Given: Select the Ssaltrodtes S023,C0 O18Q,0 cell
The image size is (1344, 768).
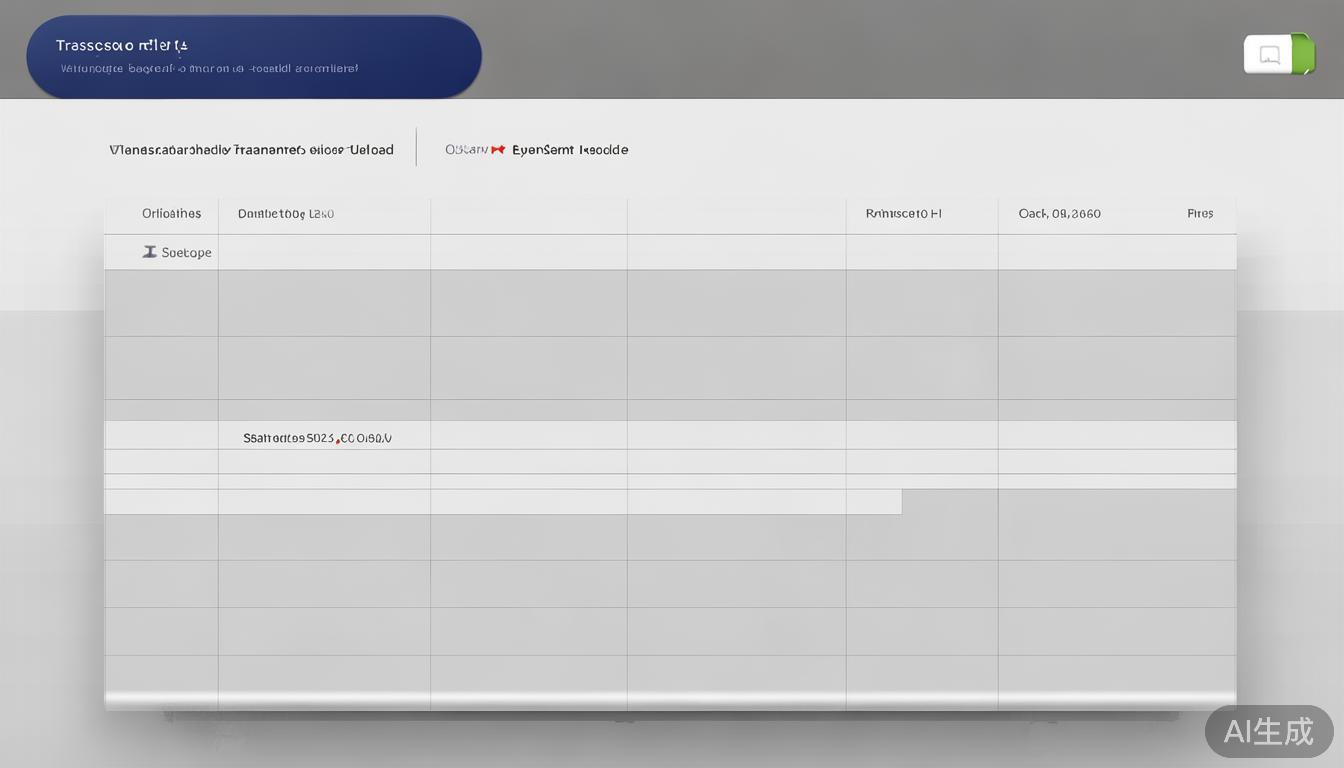Looking at the screenshot, I should pos(317,438).
